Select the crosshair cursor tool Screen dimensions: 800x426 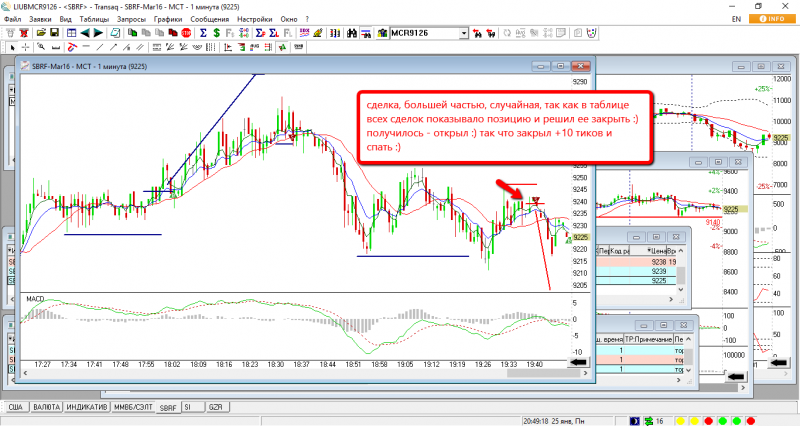[26, 47]
